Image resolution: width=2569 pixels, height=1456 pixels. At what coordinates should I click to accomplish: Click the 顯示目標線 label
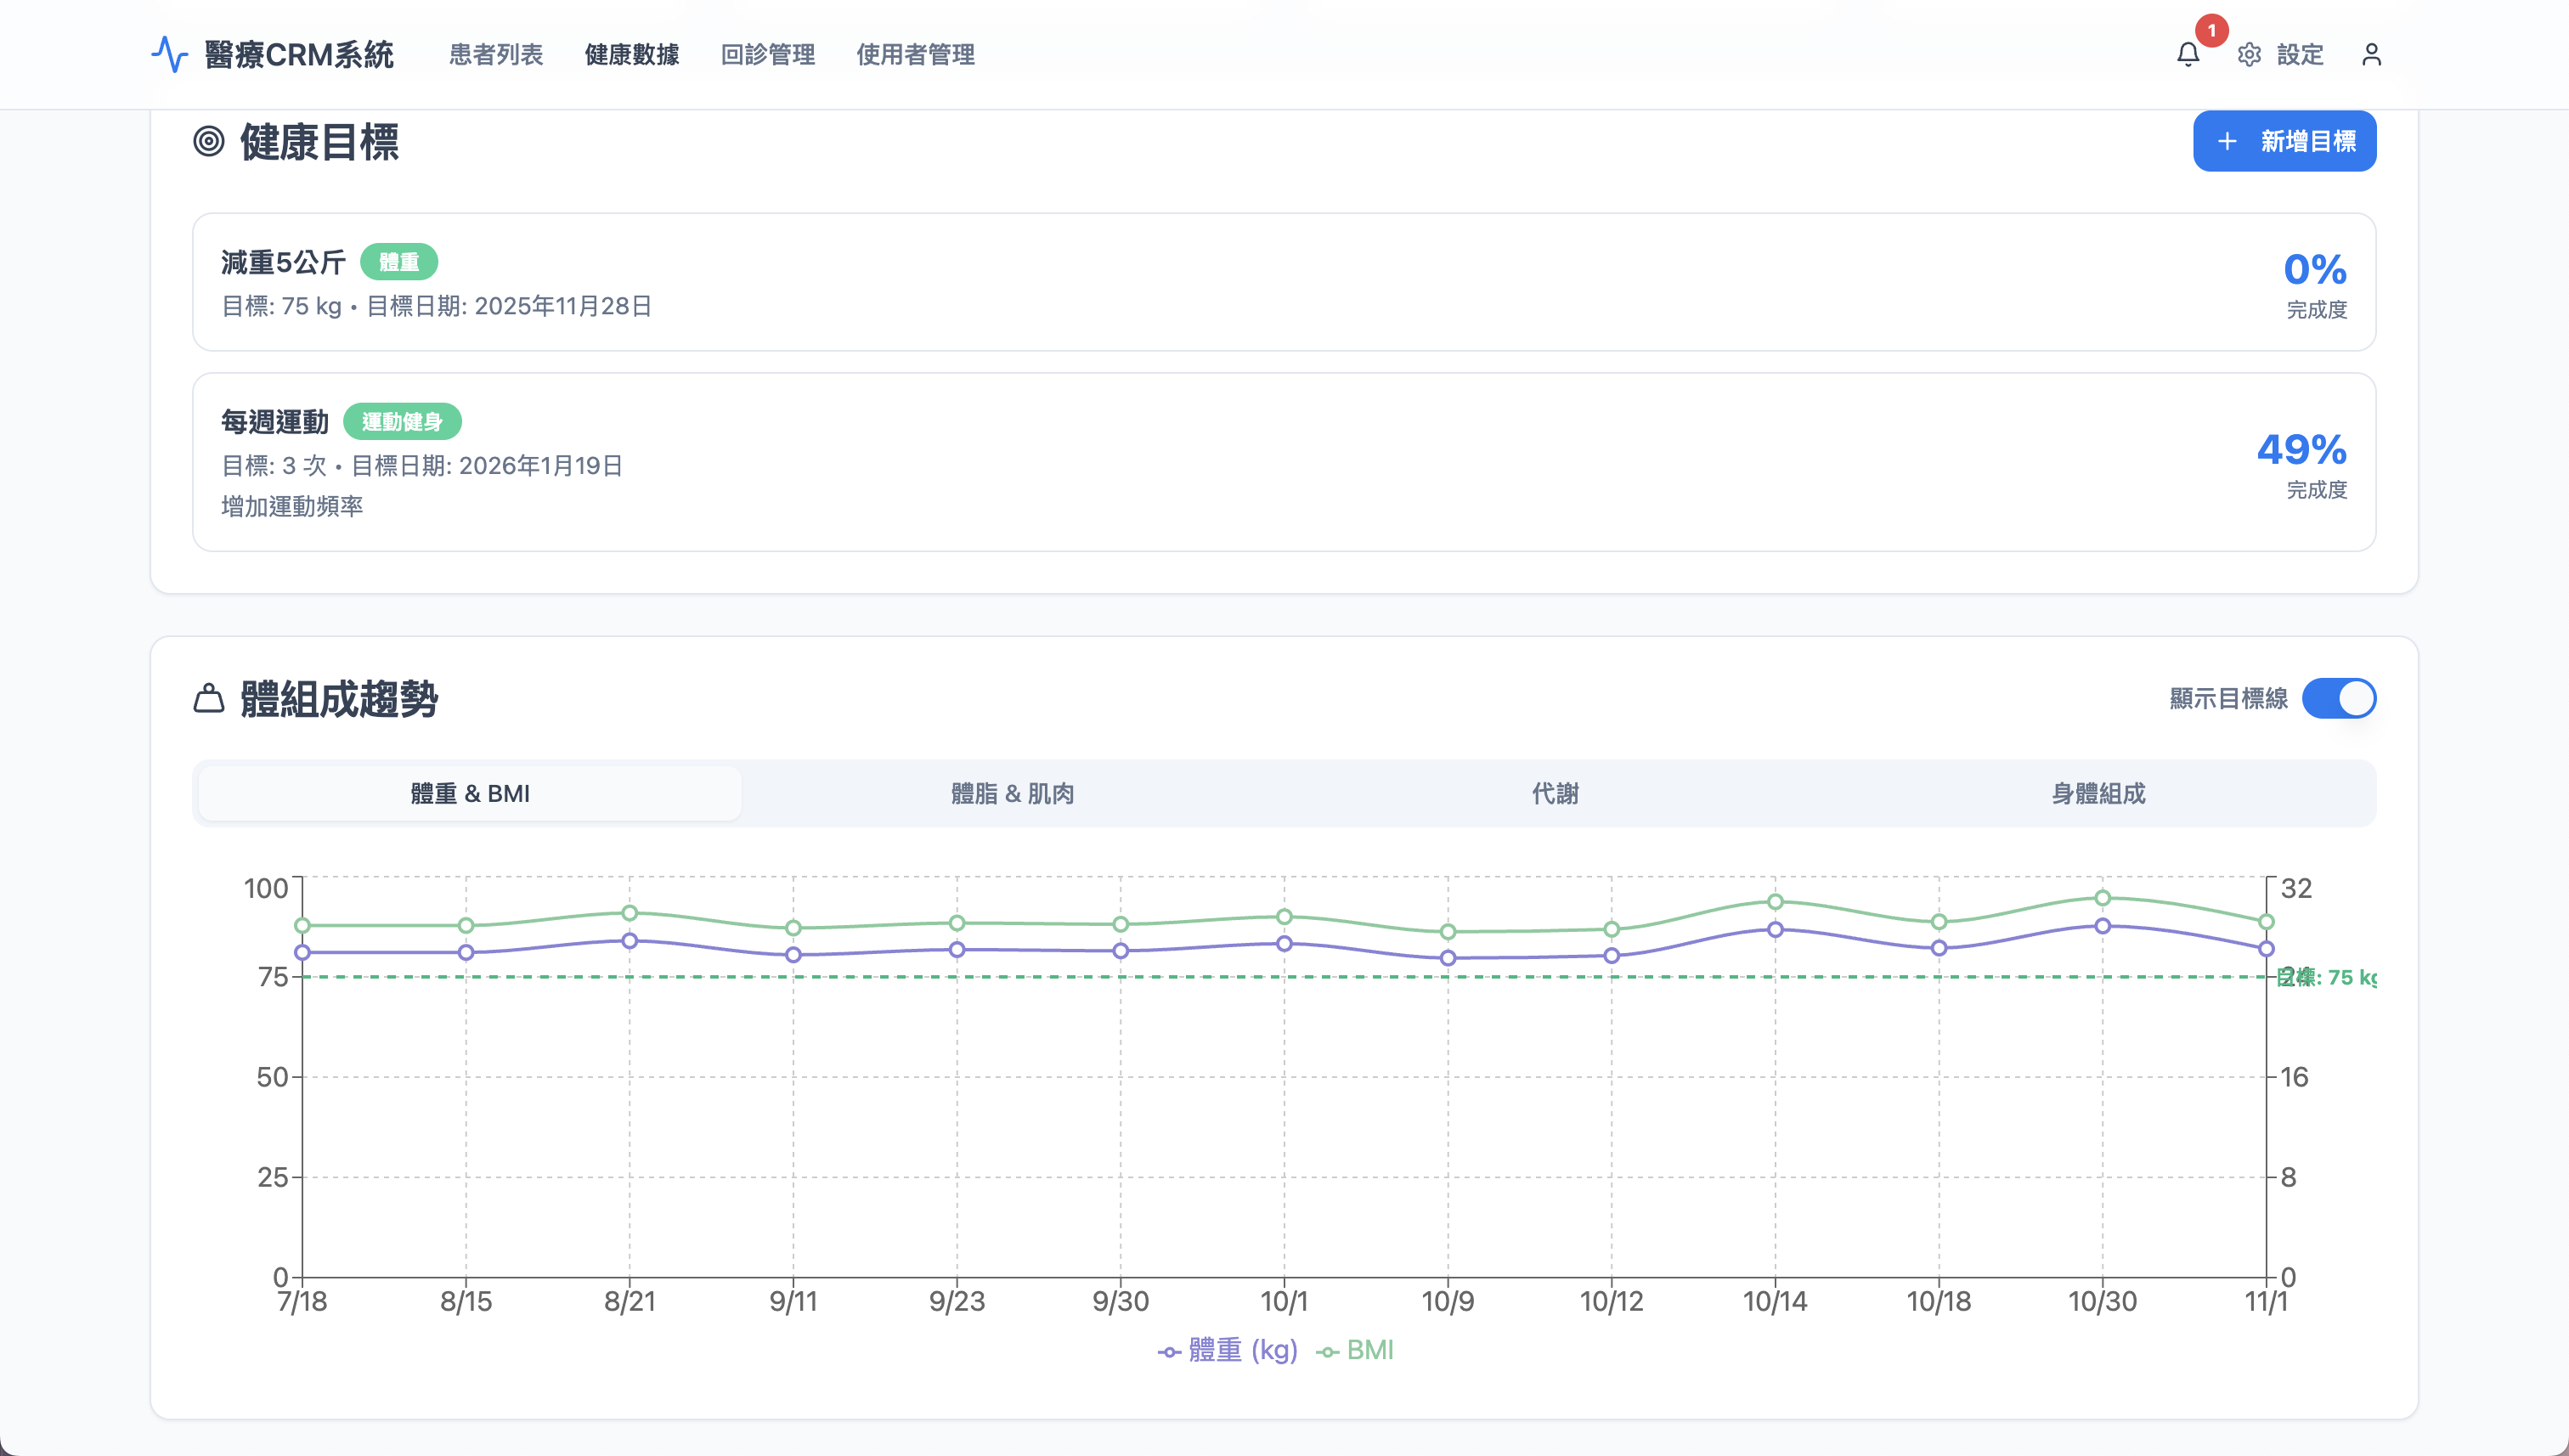(2229, 698)
